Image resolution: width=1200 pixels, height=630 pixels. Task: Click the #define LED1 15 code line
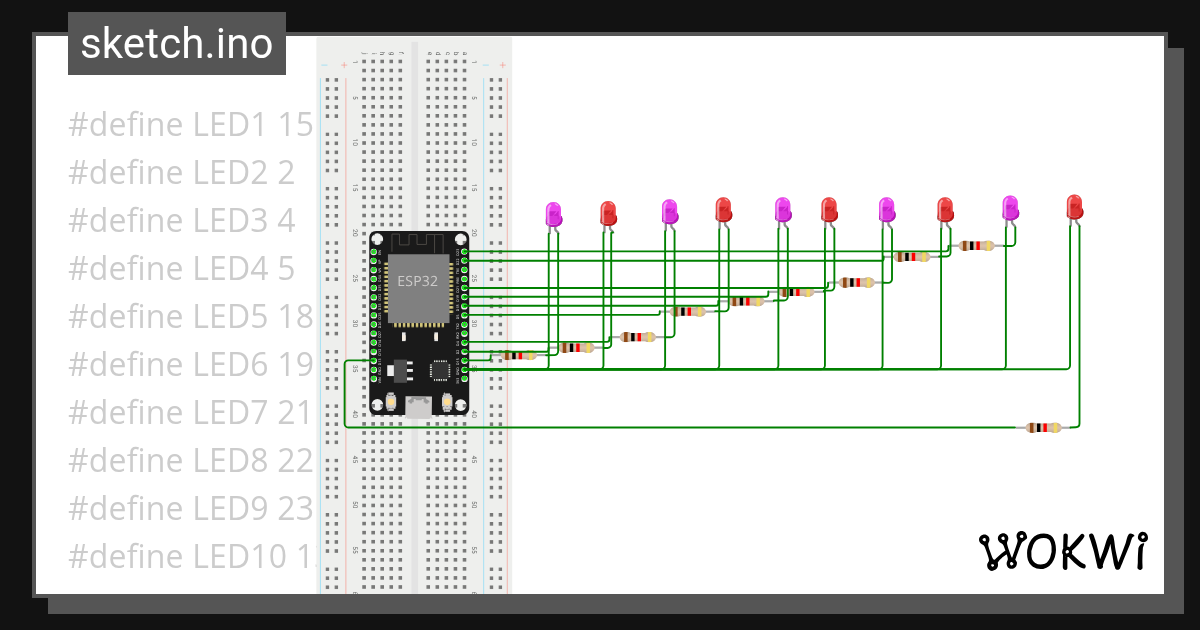188,123
